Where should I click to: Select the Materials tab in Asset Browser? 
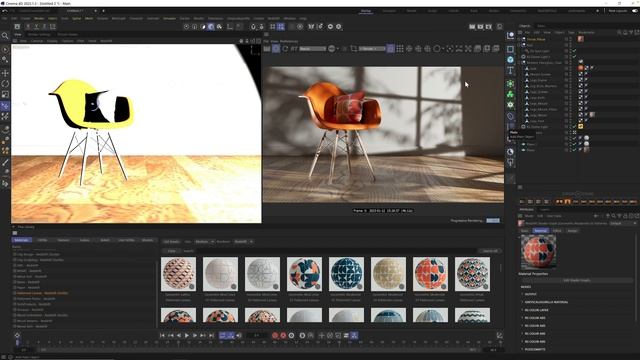pos(21,240)
